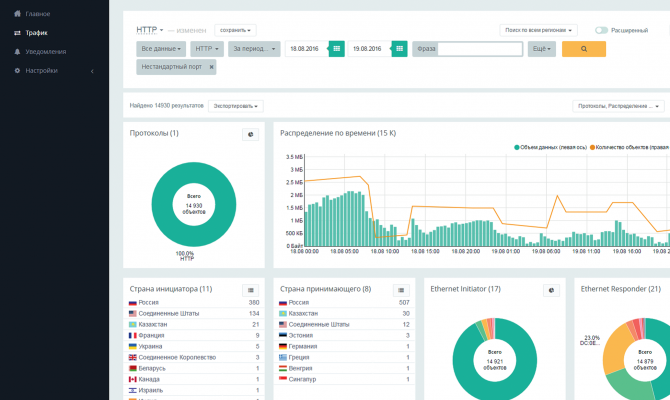The height and width of the screenshot is (400, 670).
Task: Toggle Объем данных legend marker
Action: point(517,147)
